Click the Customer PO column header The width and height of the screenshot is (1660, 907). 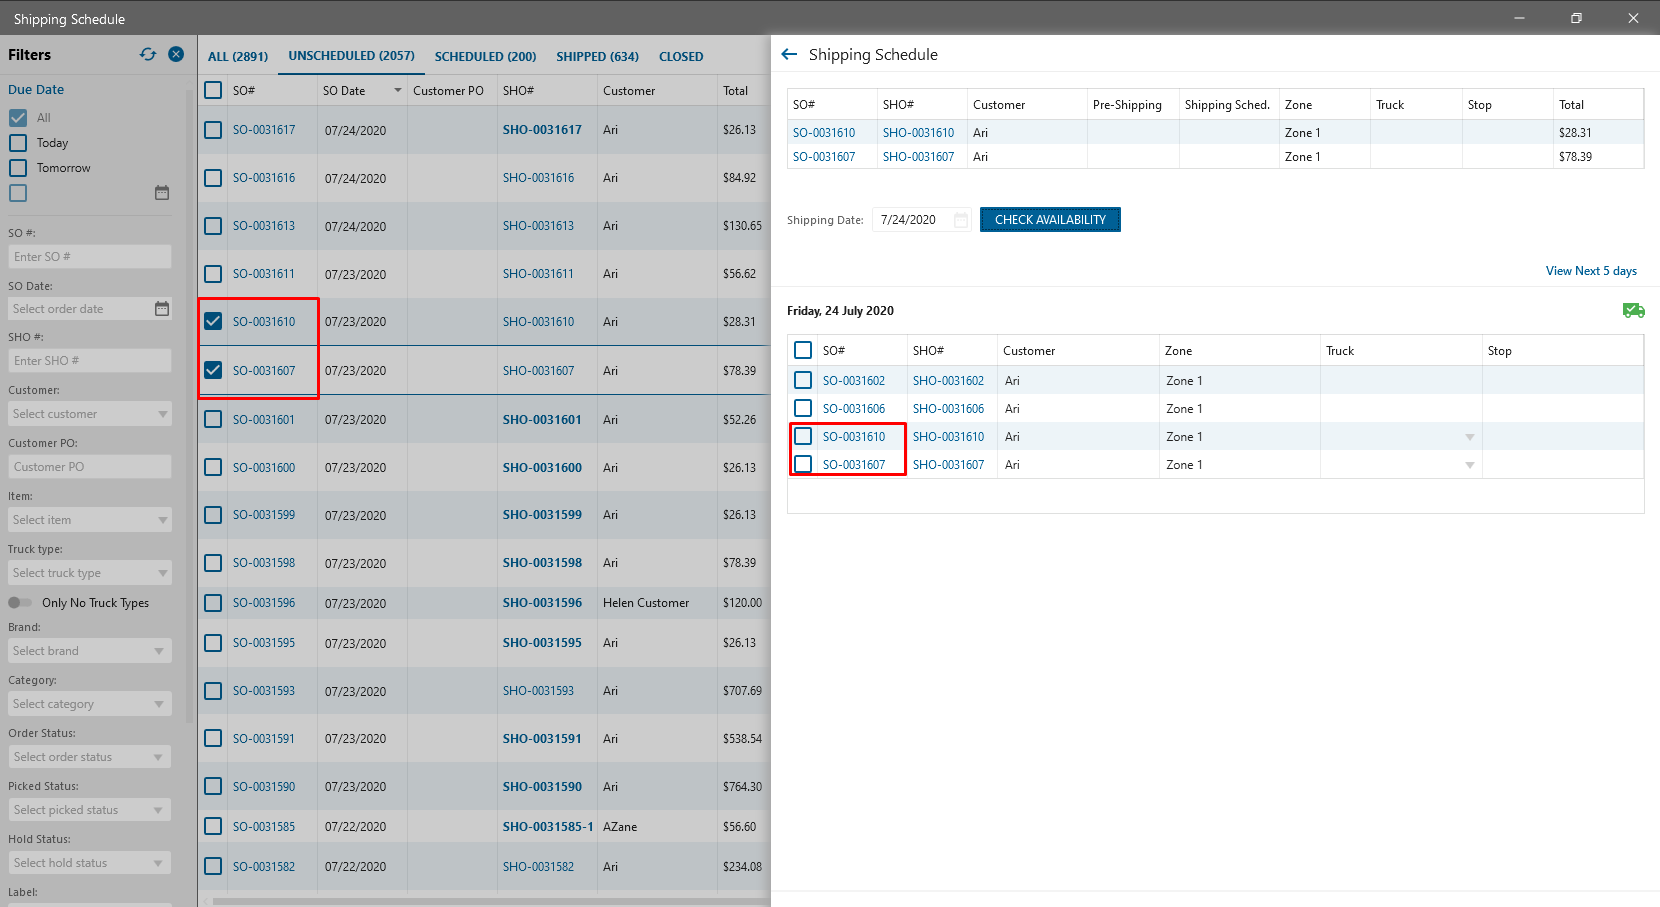pyautogui.click(x=448, y=91)
